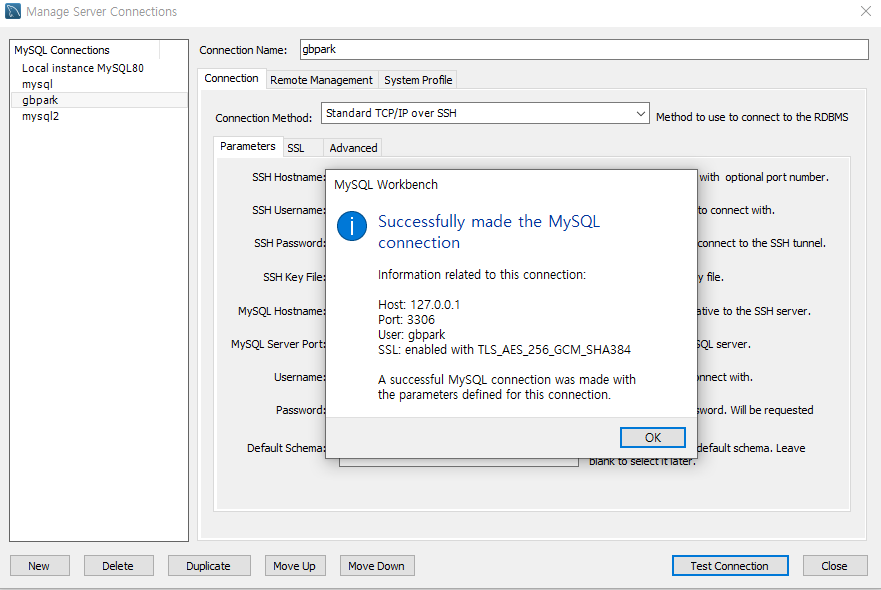
Task: Click the blue information icon in dialog
Action: pos(352,226)
